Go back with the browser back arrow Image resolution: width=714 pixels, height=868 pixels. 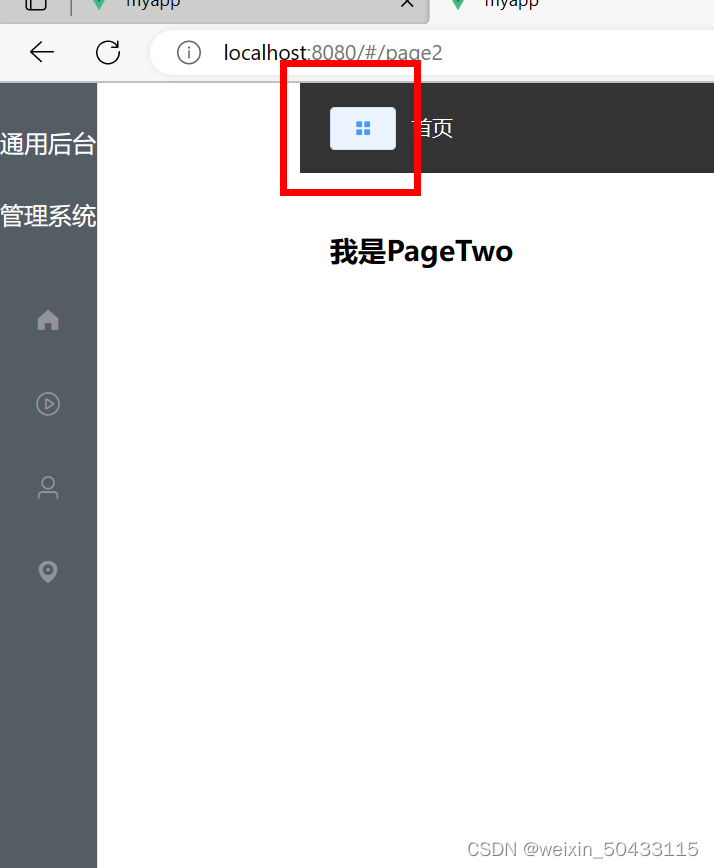[42, 52]
